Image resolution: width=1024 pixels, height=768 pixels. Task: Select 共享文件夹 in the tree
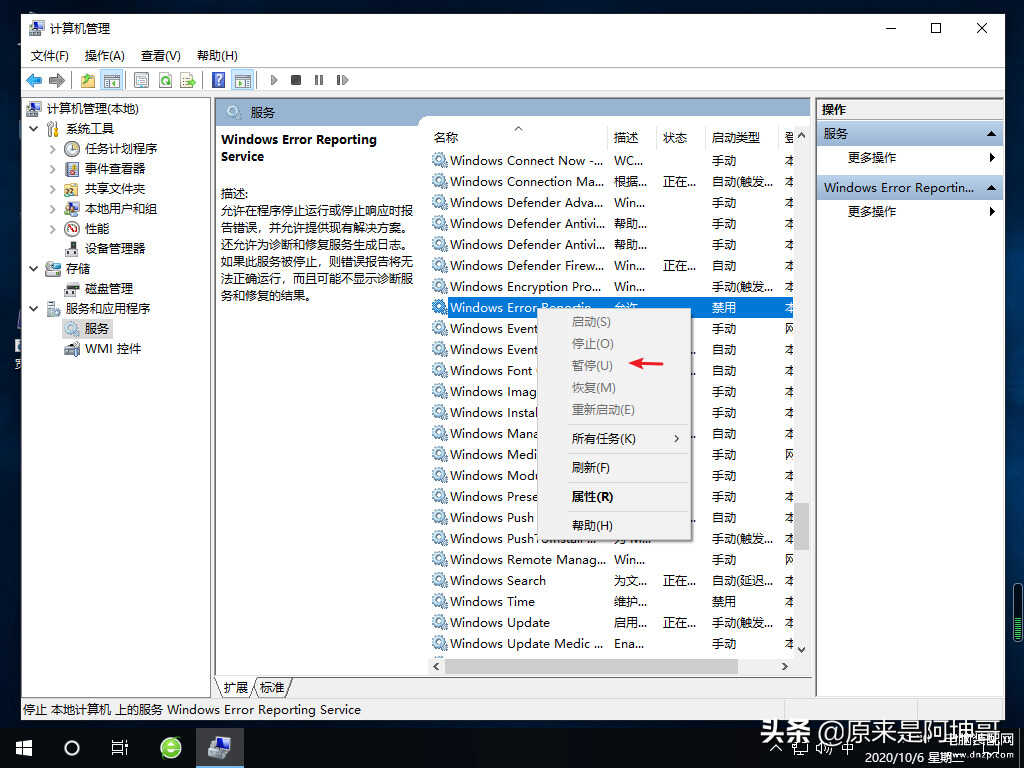pos(114,189)
